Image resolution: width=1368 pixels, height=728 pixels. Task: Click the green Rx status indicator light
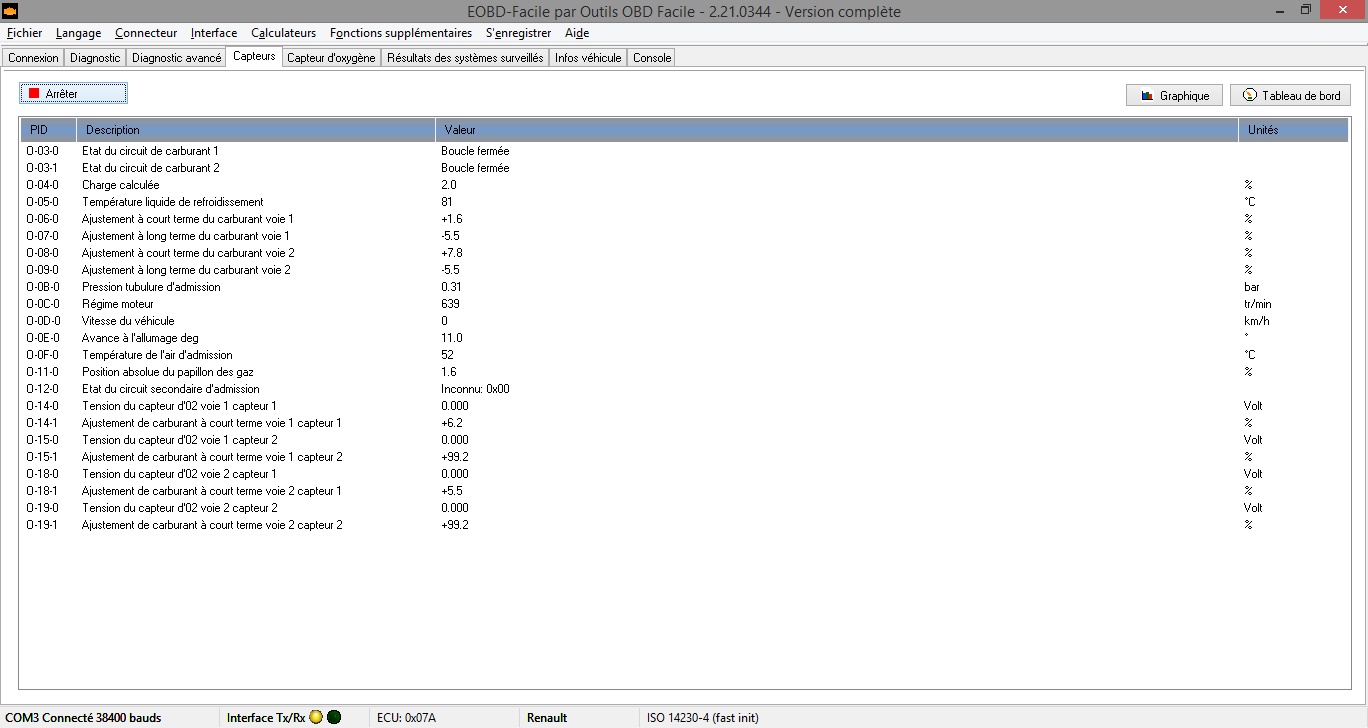(x=334, y=717)
